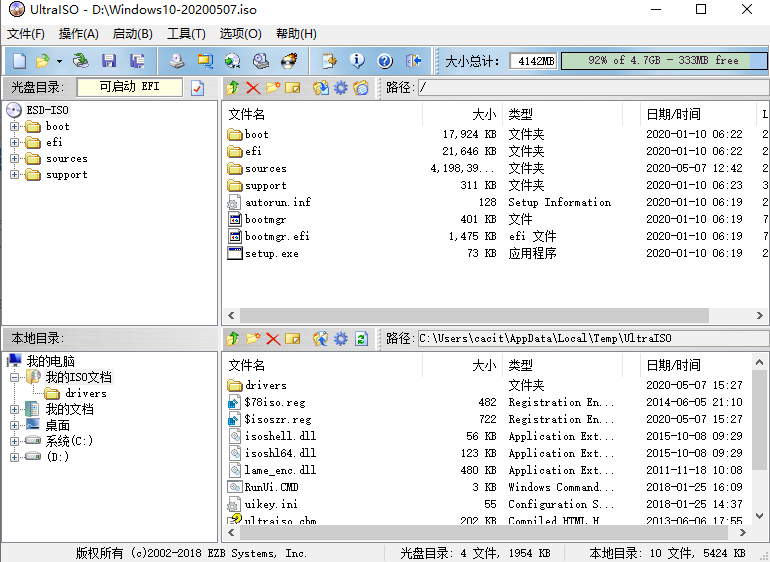Screen dimensions: 770x562
Task: Select setup.exe in the ISO file list
Action: [x=272, y=253]
